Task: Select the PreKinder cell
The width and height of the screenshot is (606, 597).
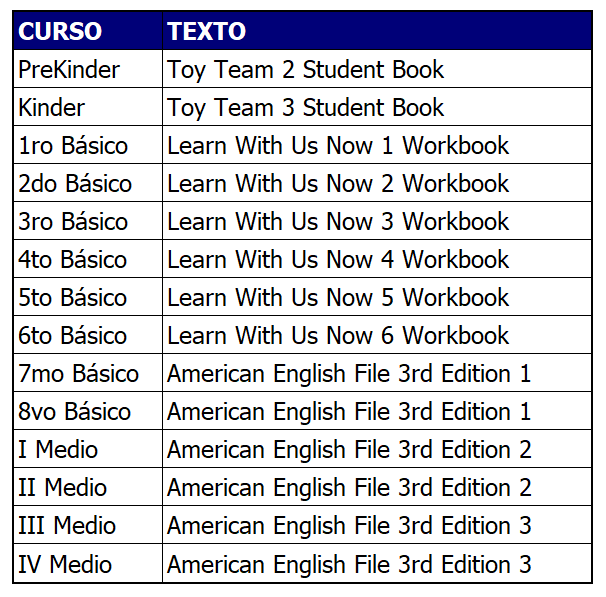Action: click(69, 70)
